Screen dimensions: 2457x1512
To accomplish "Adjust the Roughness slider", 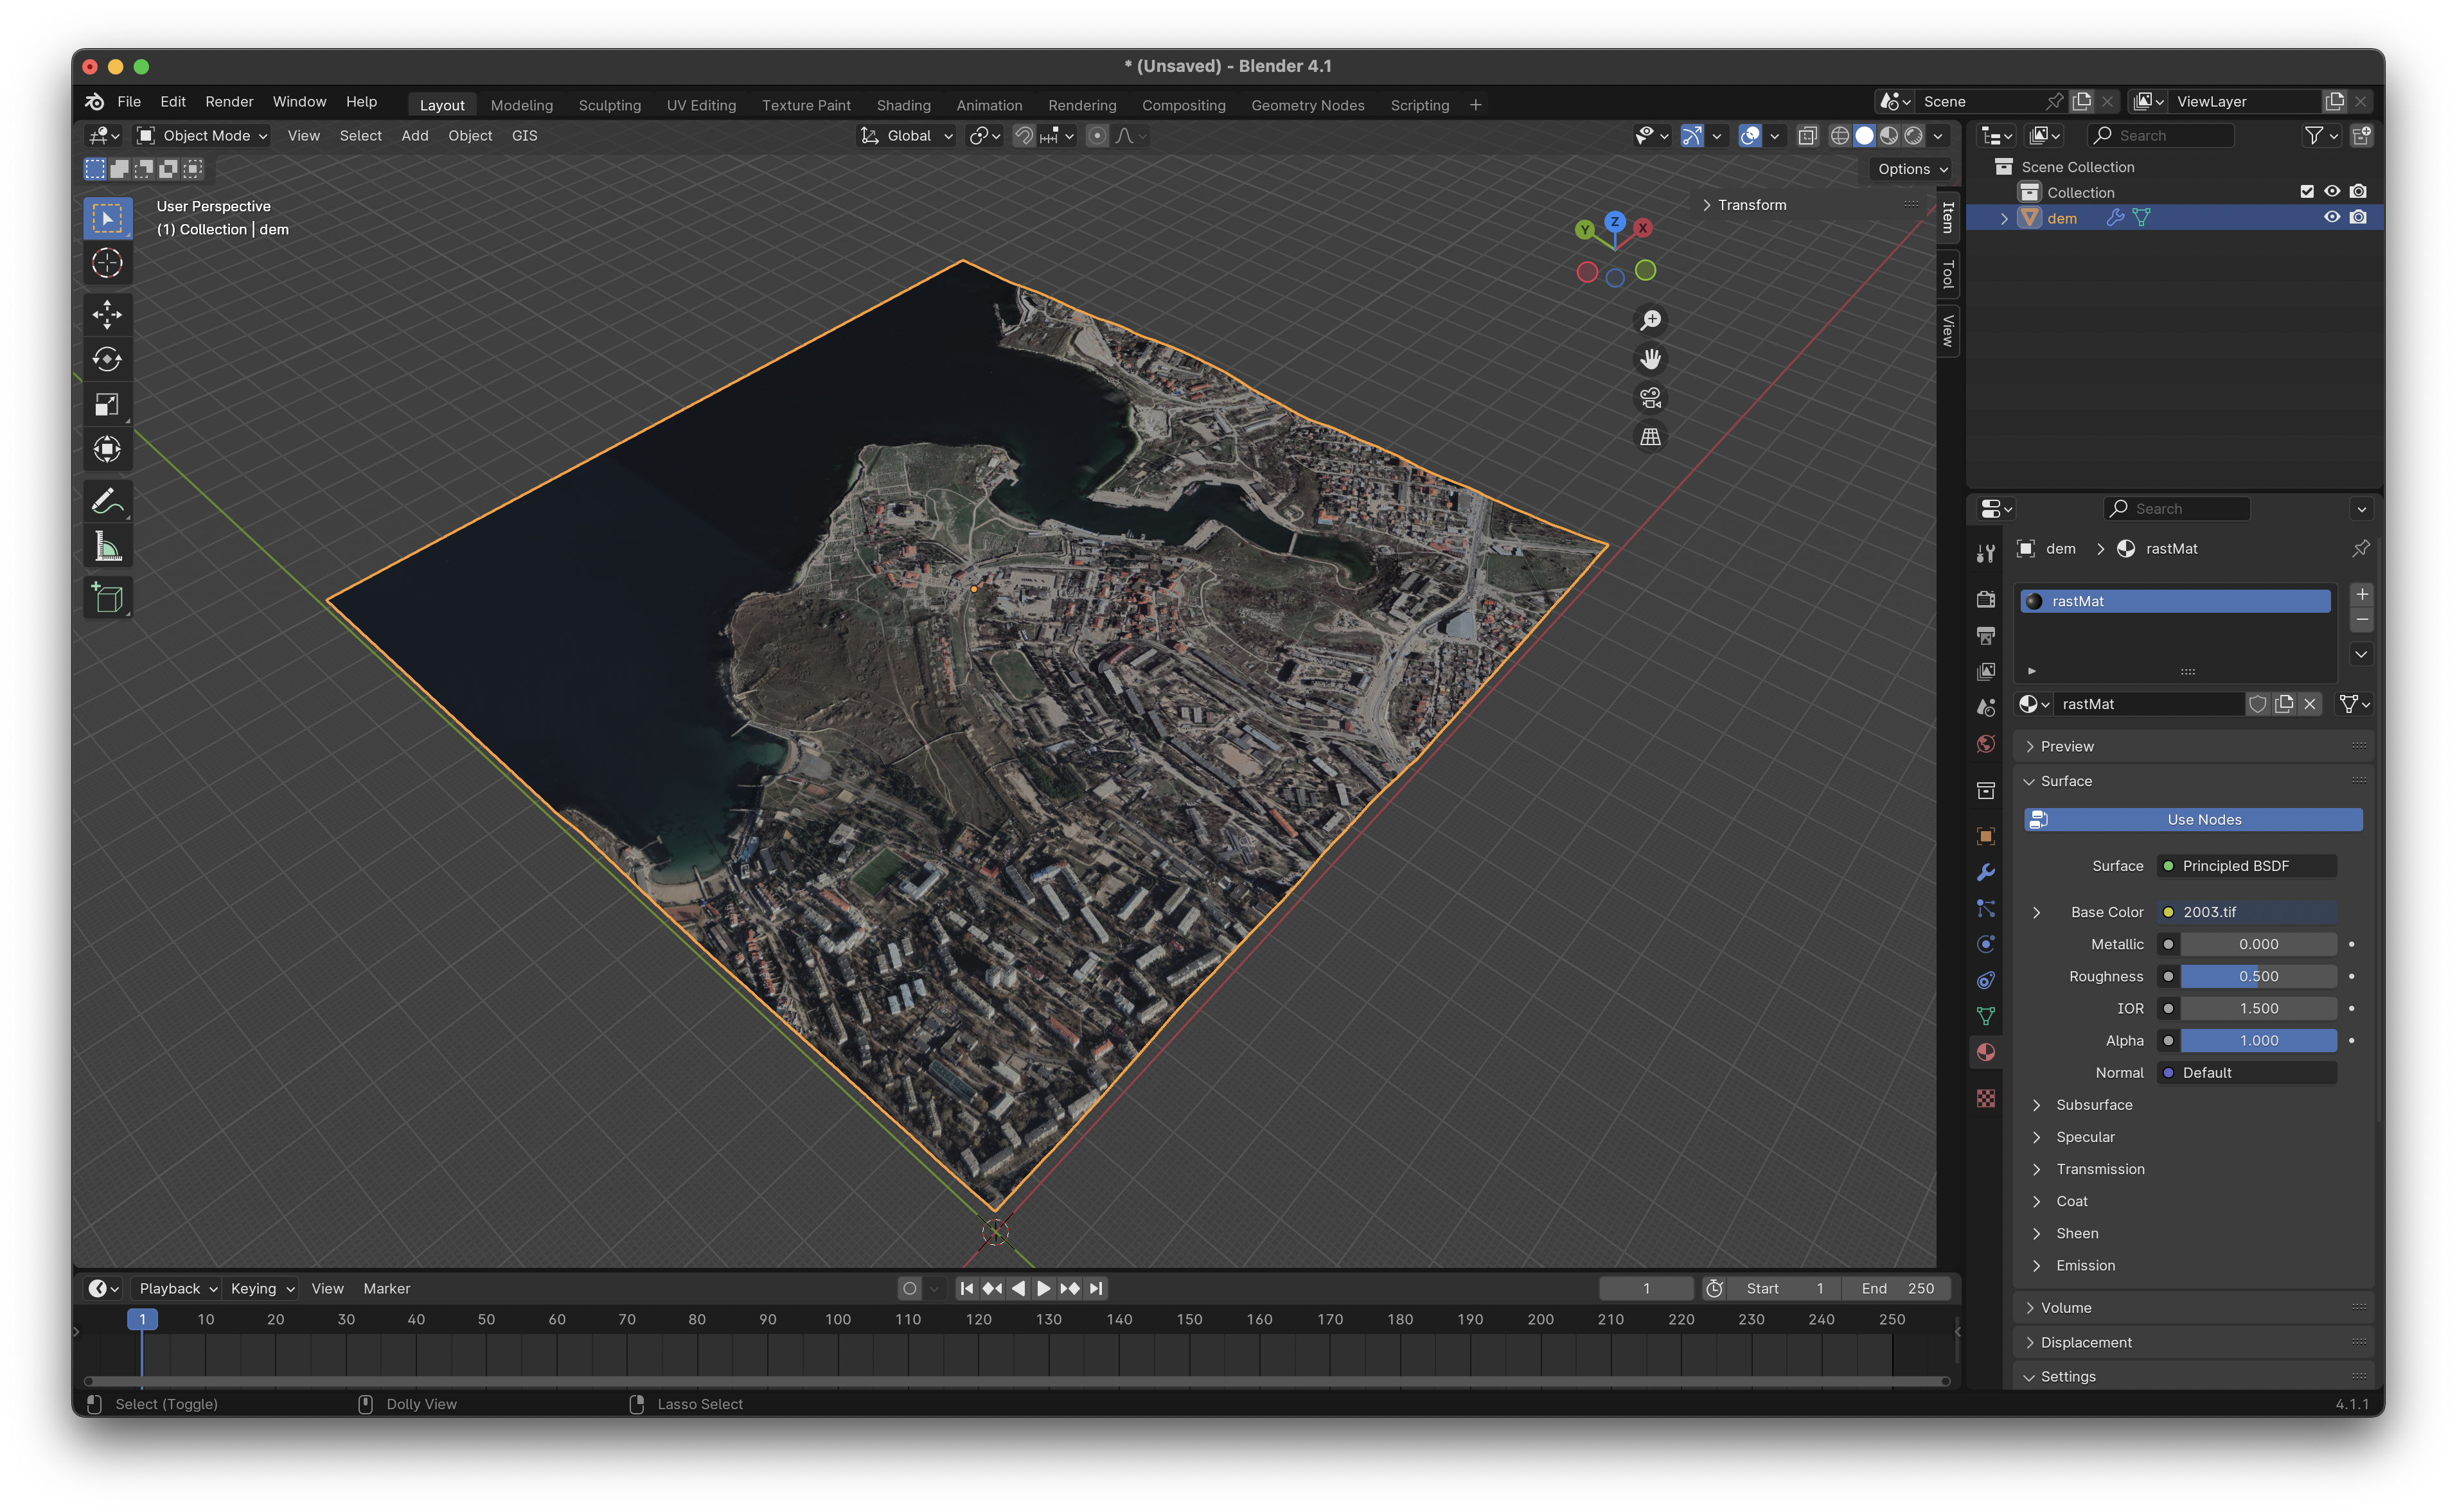I will [2258, 976].
